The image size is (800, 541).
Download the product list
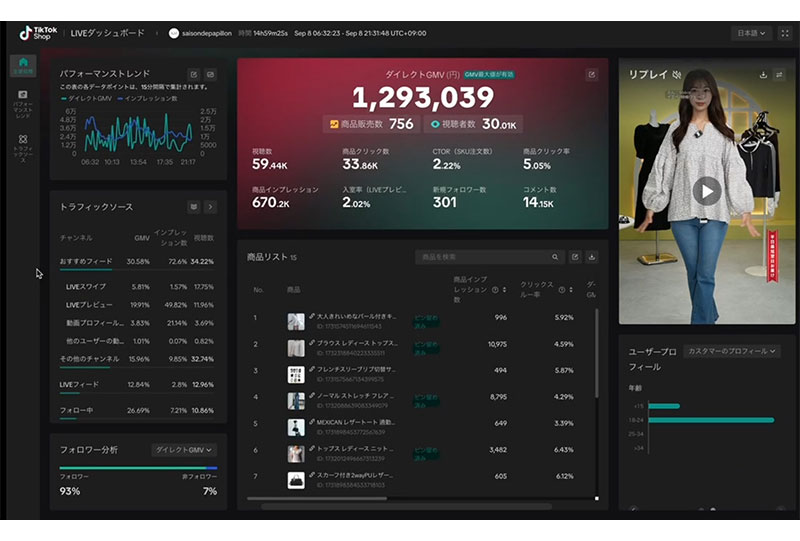tap(592, 257)
